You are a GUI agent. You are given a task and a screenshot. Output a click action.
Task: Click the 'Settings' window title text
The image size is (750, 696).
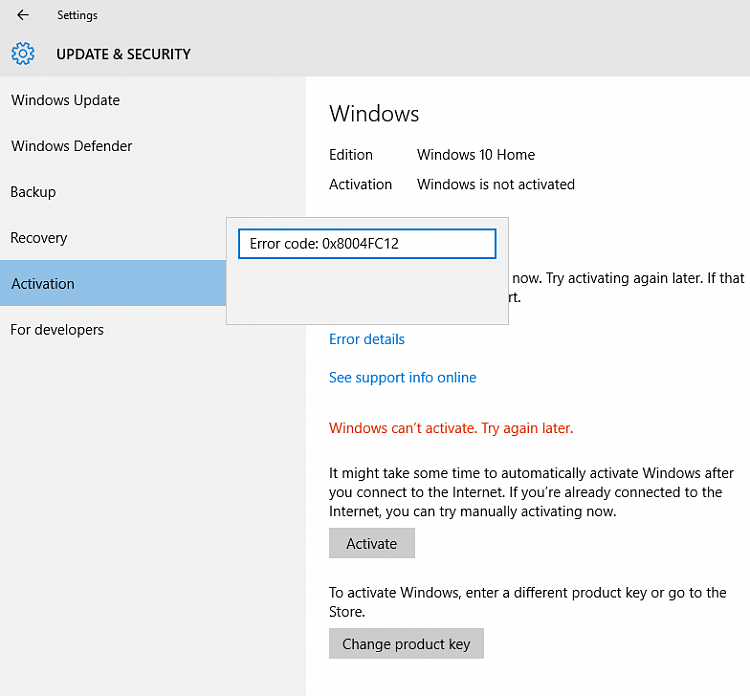click(77, 15)
